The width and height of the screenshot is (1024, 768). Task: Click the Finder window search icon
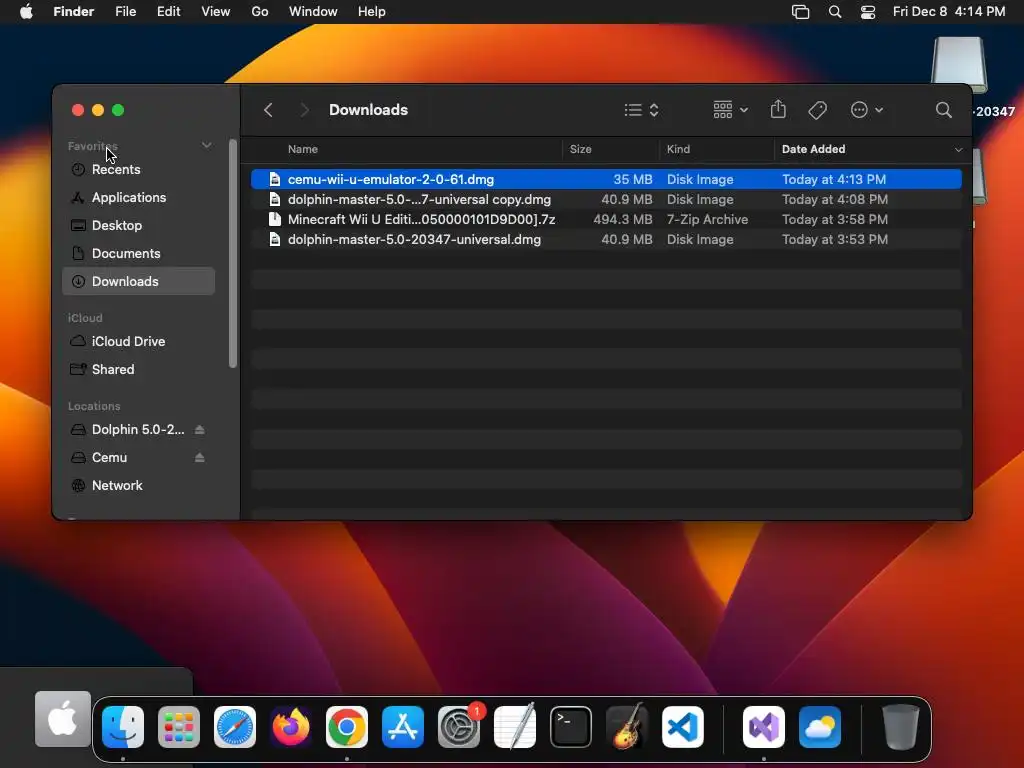pyautogui.click(x=943, y=110)
